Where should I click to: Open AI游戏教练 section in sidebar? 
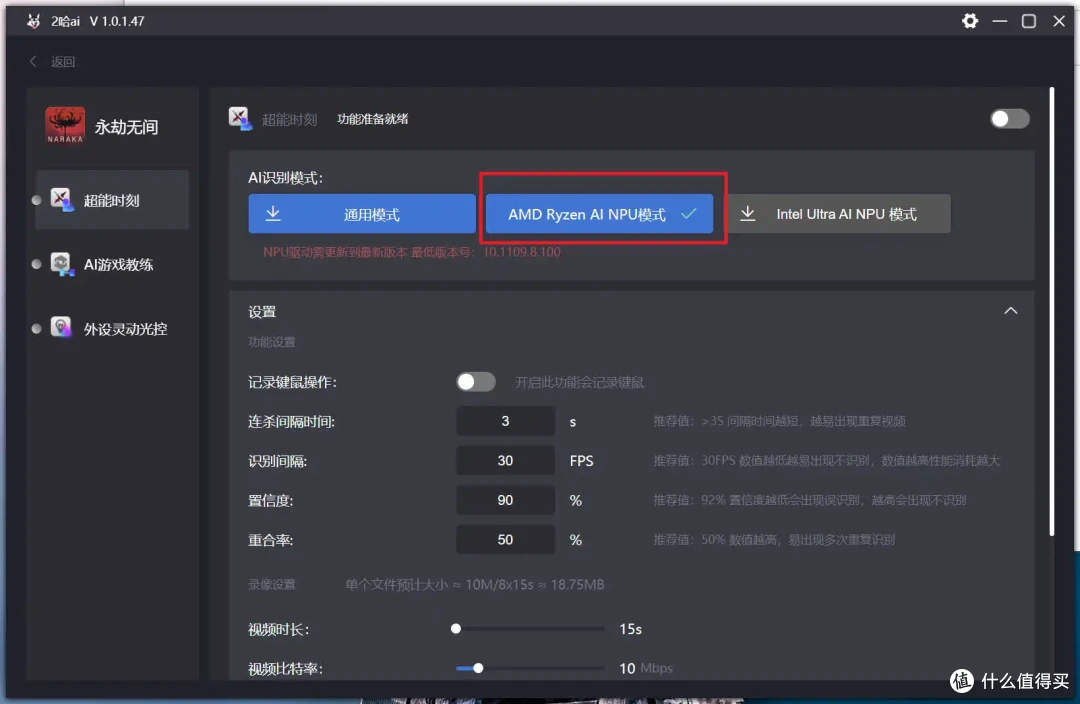[x=112, y=265]
